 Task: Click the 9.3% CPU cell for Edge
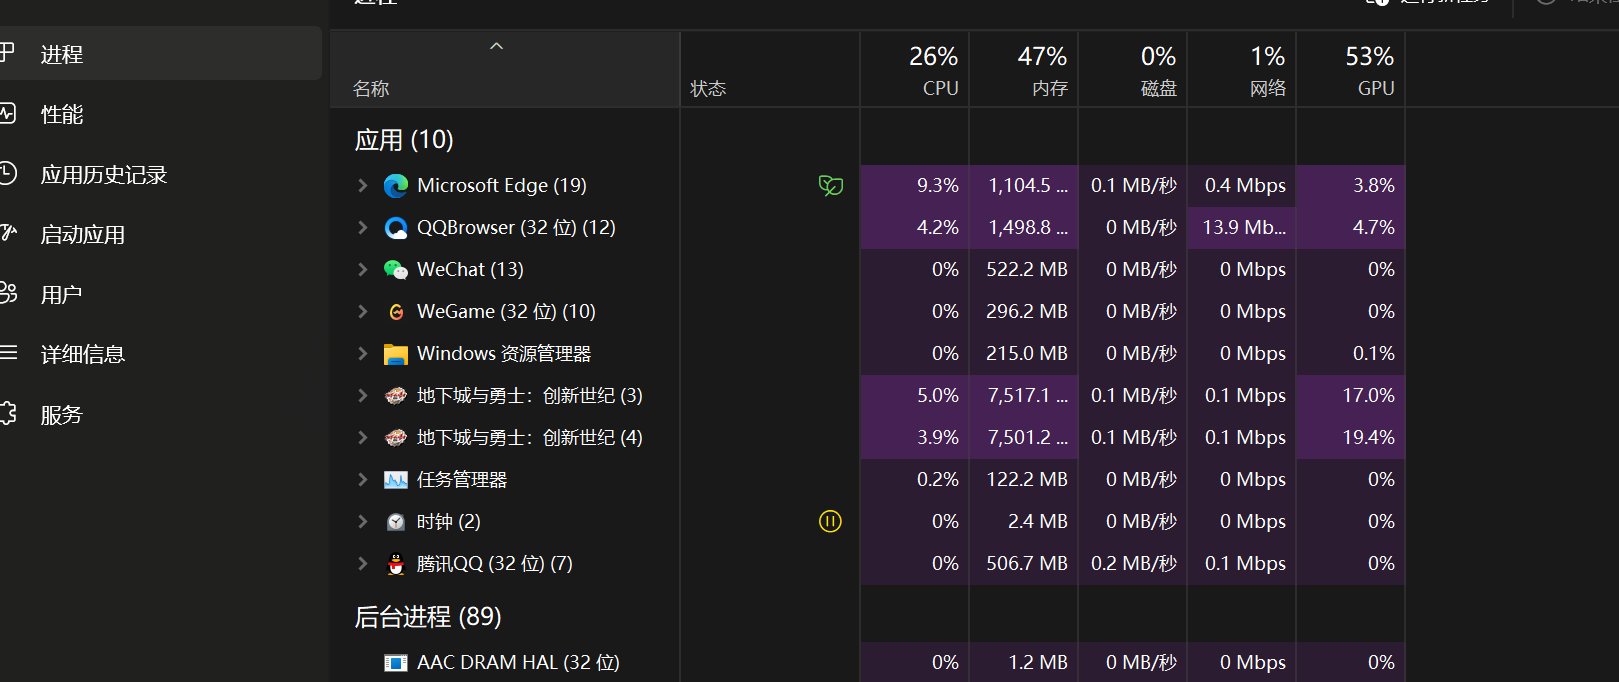click(x=914, y=185)
